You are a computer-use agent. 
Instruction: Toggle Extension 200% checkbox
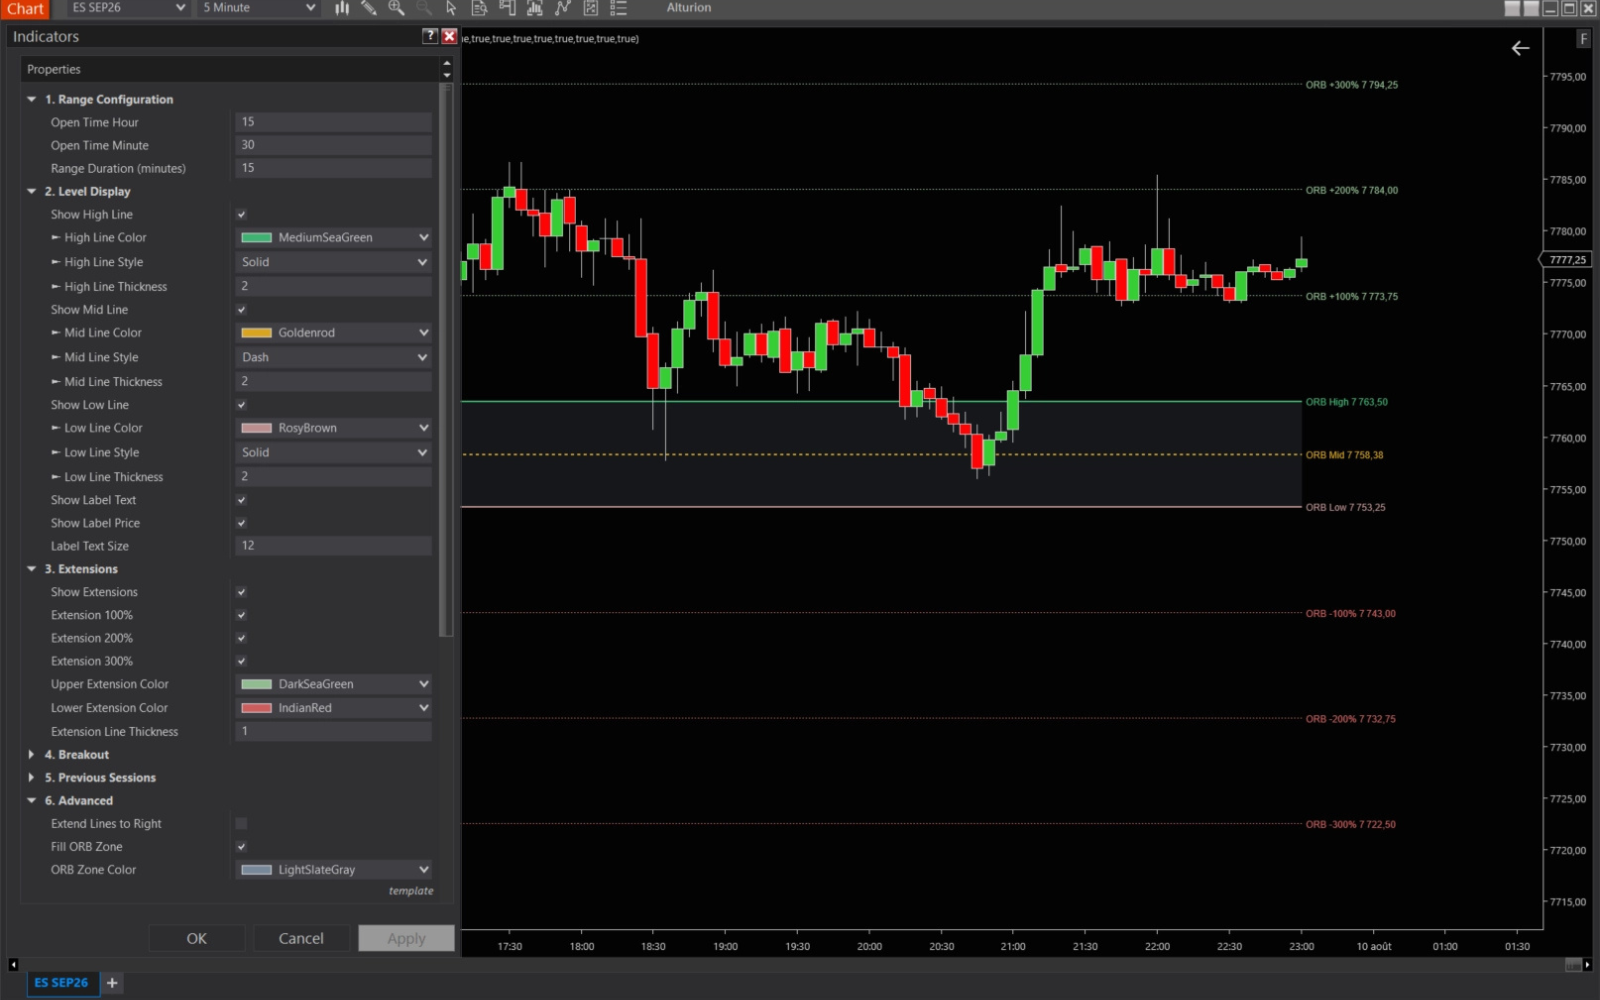[241, 638]
